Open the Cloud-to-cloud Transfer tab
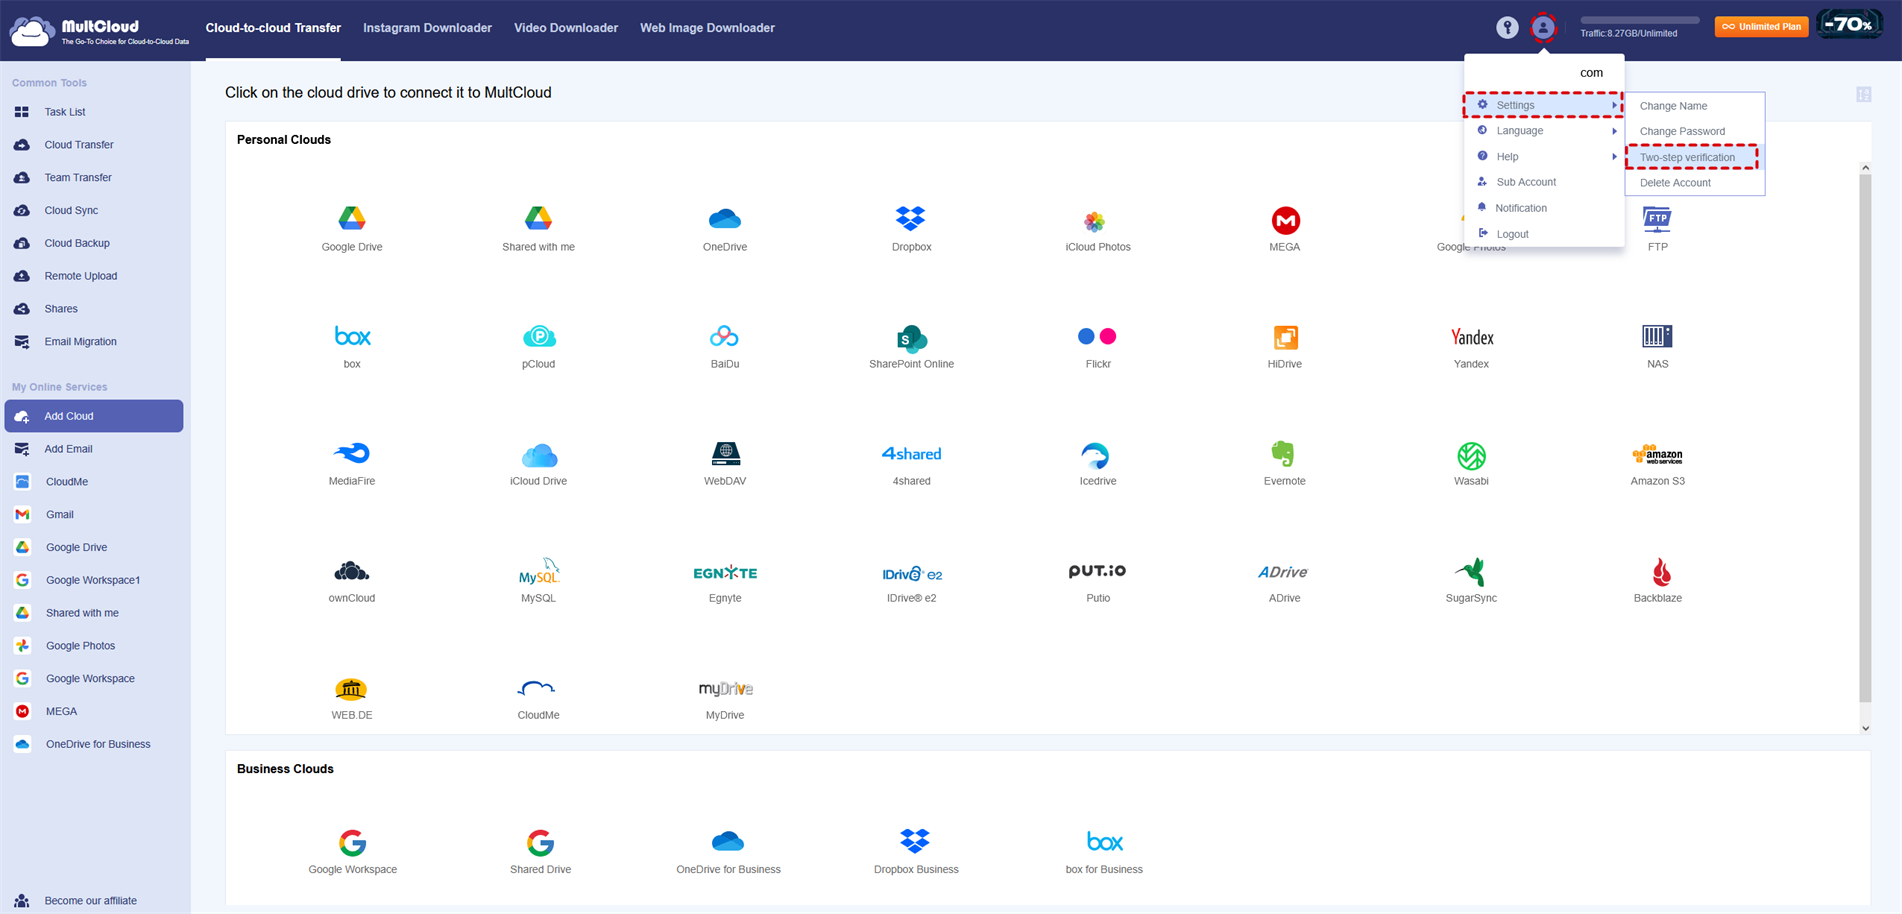 (x=273, y=28)
